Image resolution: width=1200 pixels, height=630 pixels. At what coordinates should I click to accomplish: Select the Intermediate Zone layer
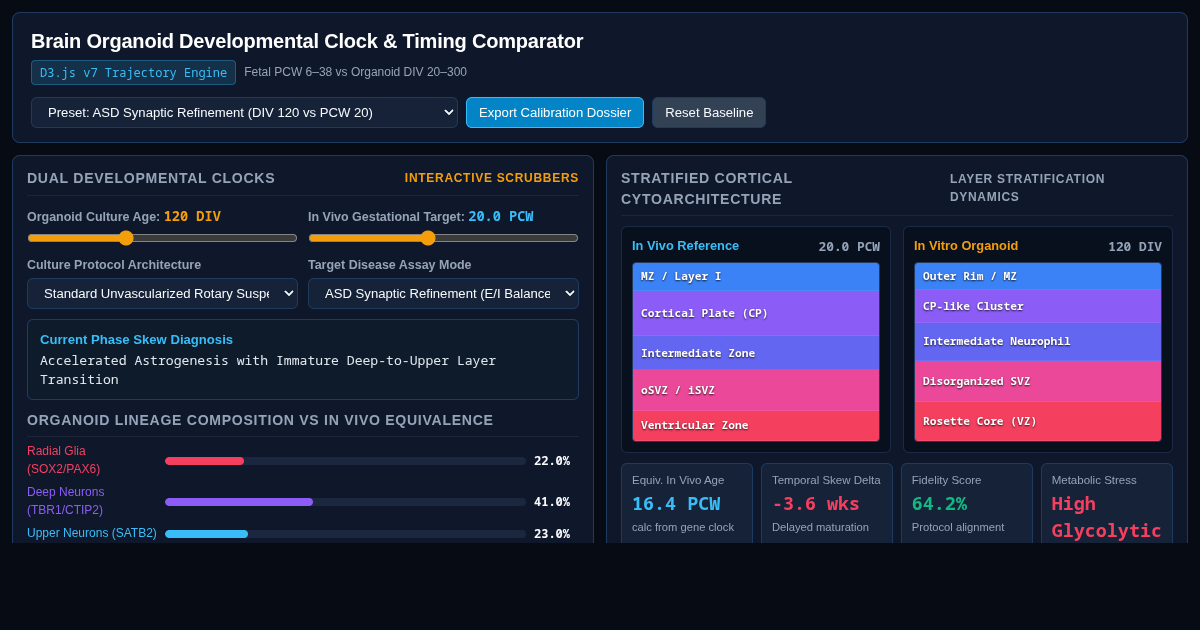click(x=756, y=353)
